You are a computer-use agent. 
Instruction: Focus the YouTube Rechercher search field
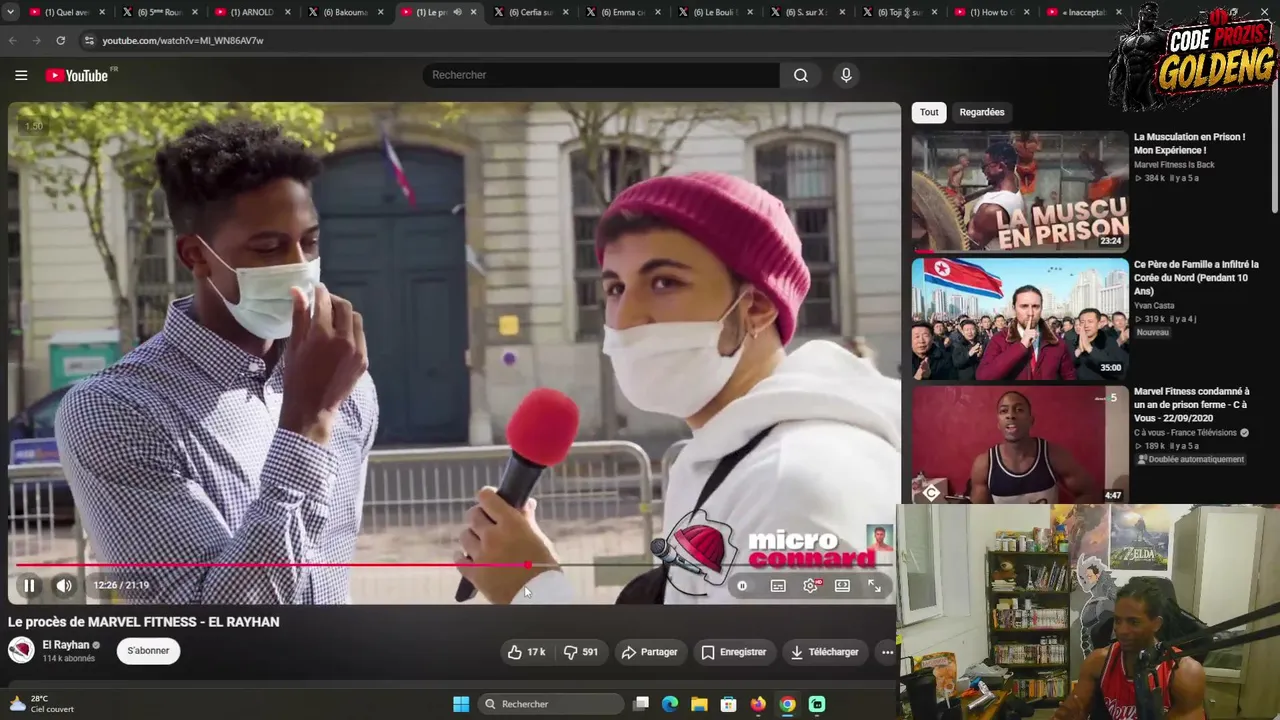(x=601, y=75)
